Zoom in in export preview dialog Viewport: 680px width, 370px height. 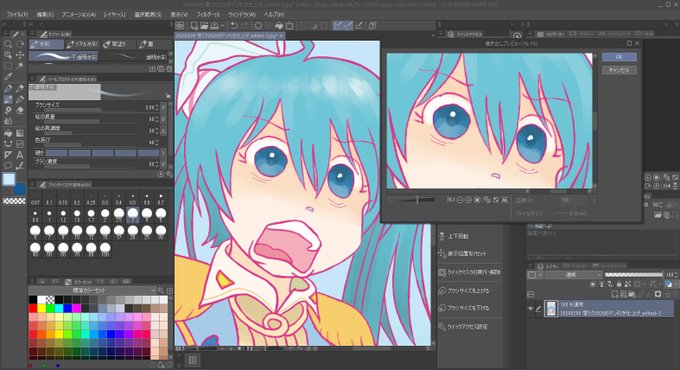pos(468,200)
